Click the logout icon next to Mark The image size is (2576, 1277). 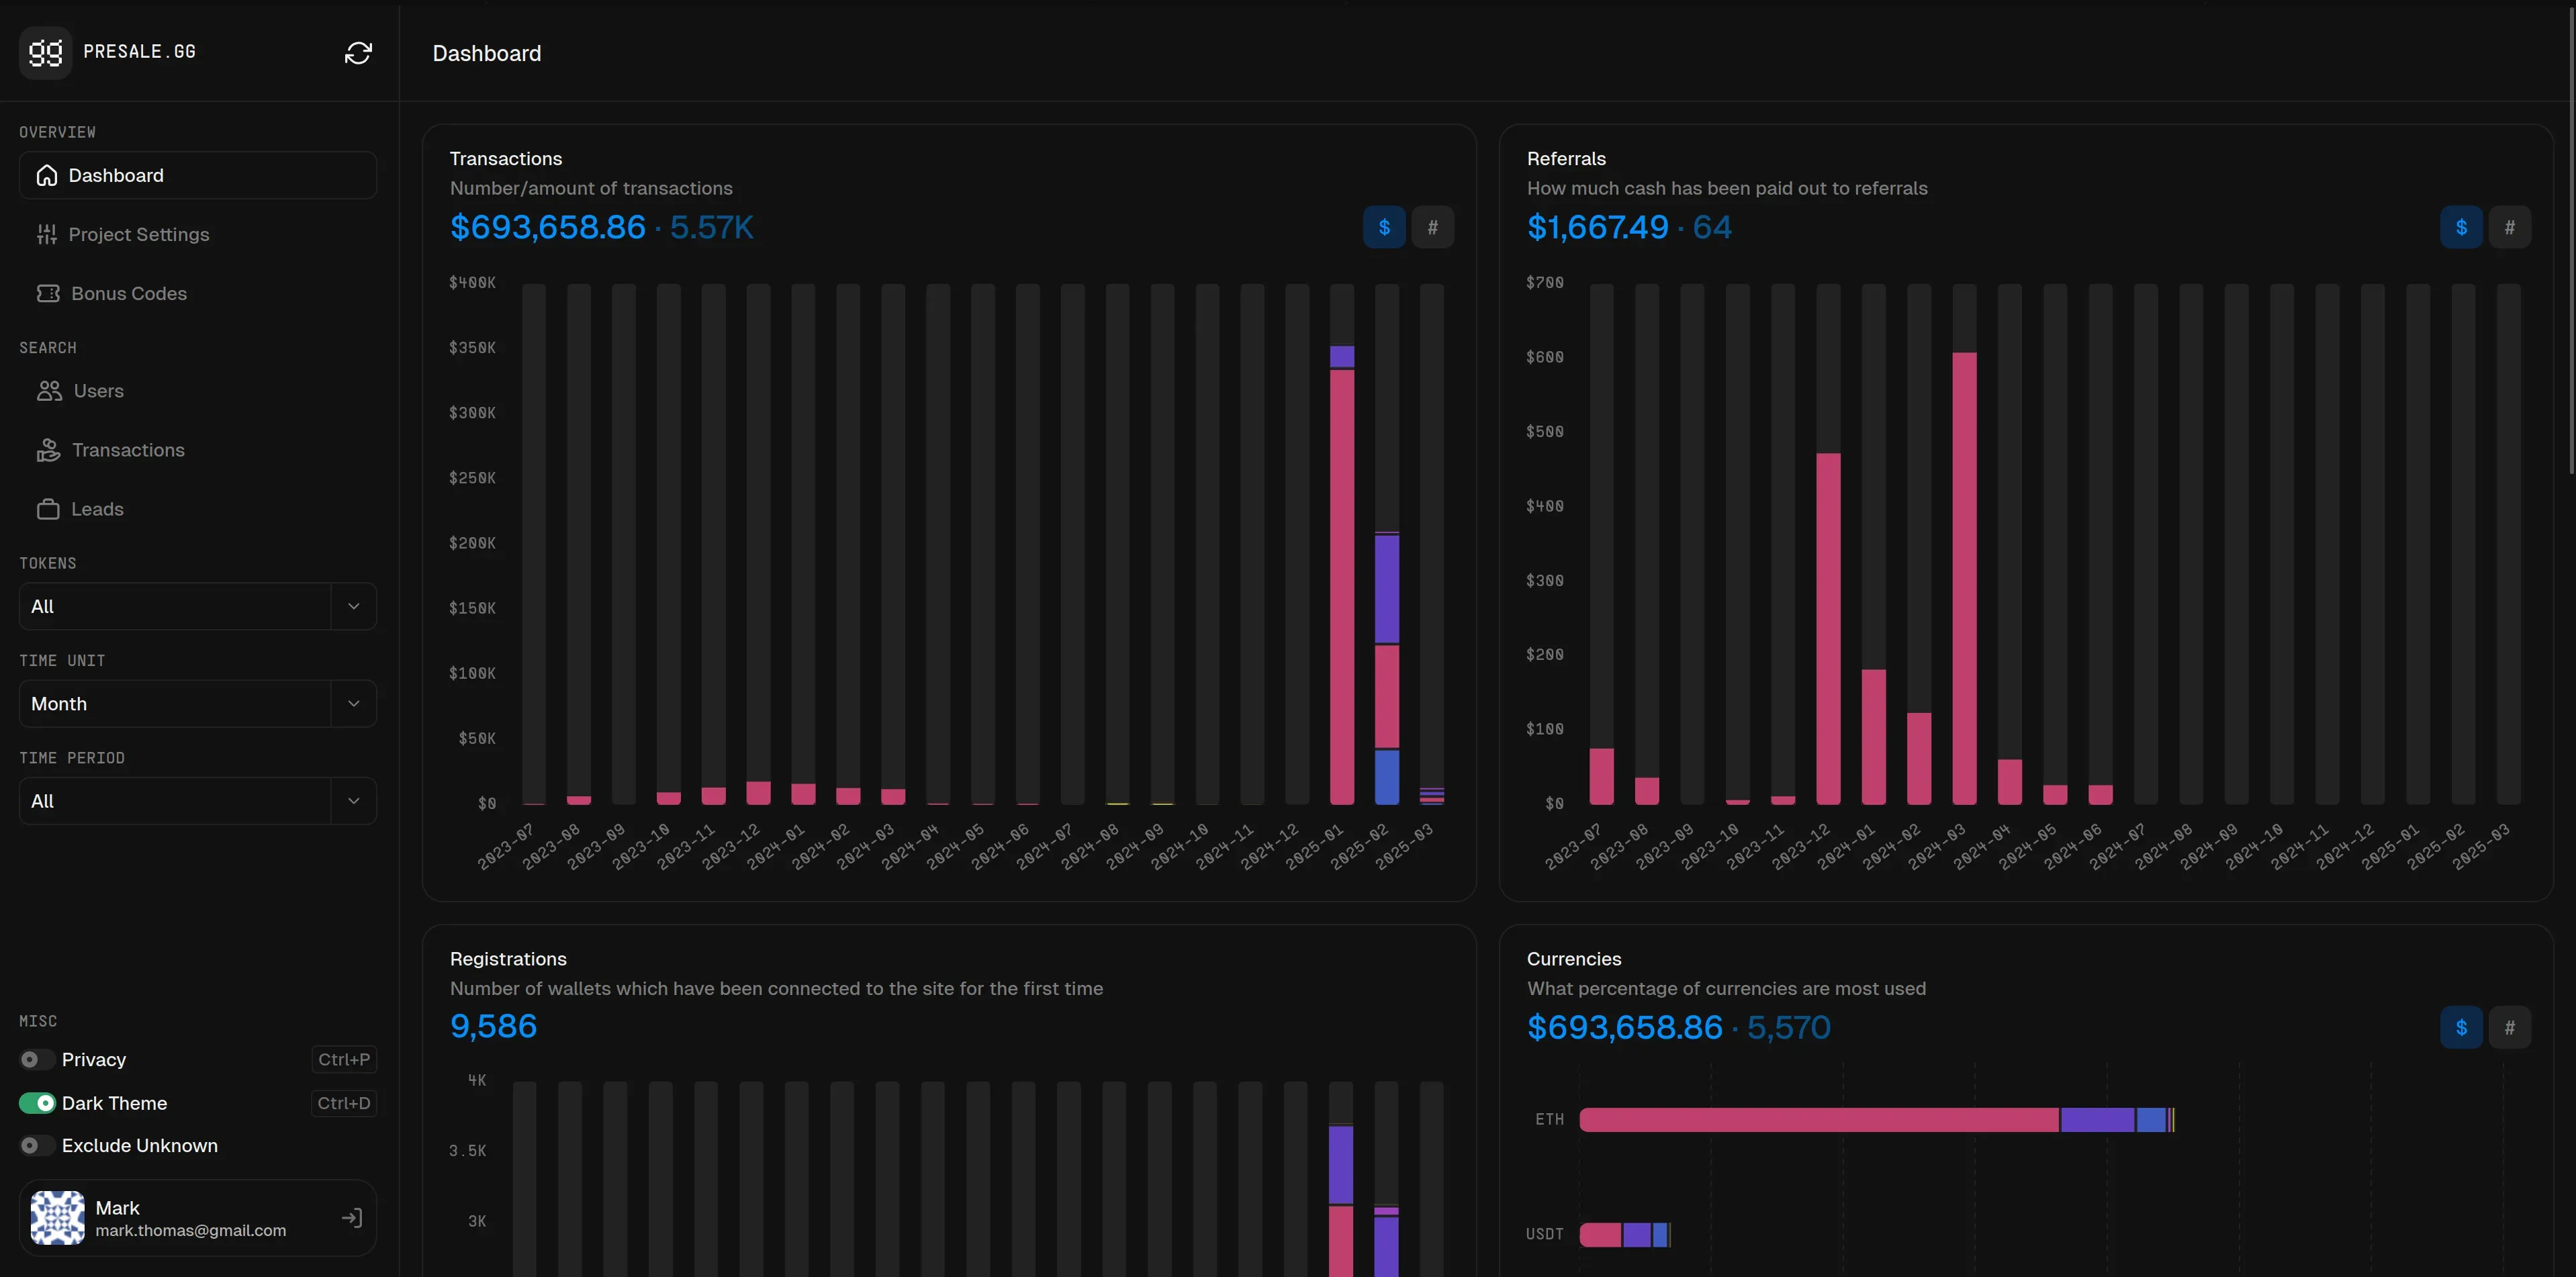click(x=351, y=1217)
